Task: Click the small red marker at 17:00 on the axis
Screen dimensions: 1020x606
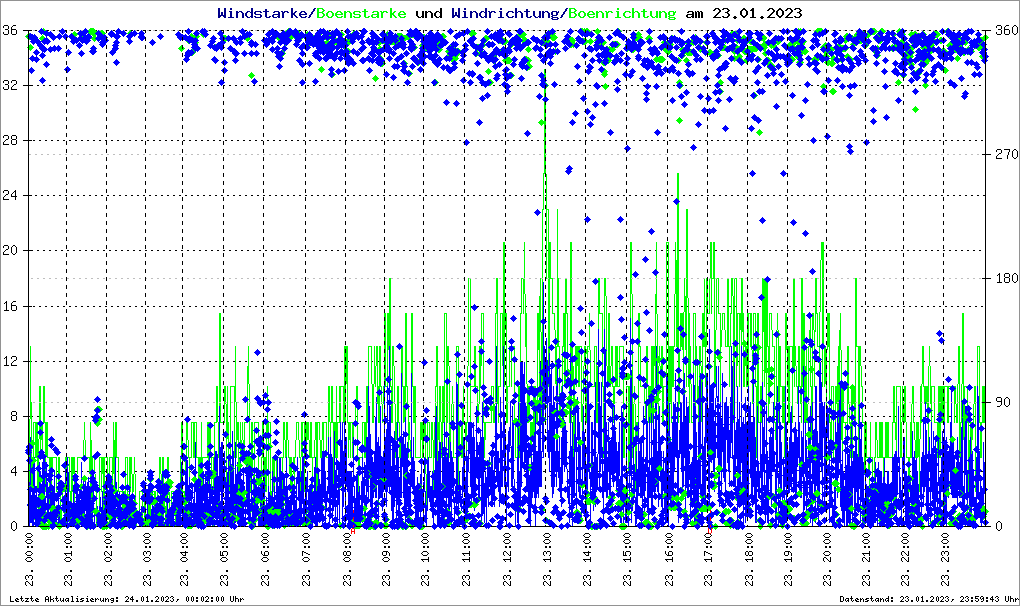Action: click(710, 531)
